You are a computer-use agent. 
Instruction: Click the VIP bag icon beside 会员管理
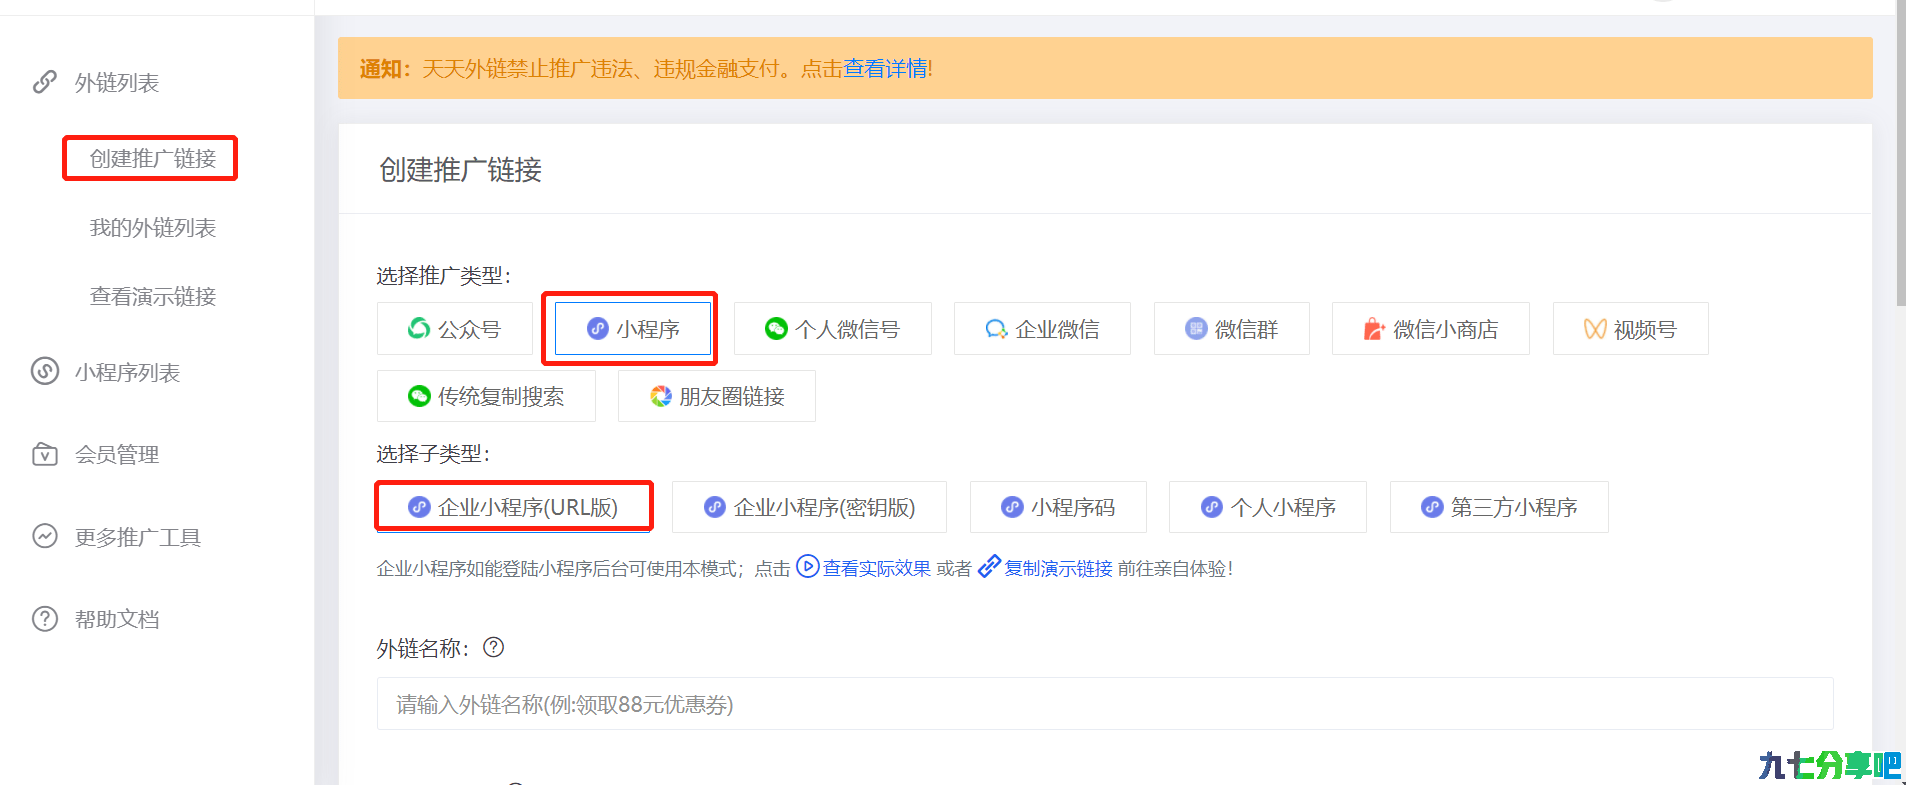(x=45, y=454)
